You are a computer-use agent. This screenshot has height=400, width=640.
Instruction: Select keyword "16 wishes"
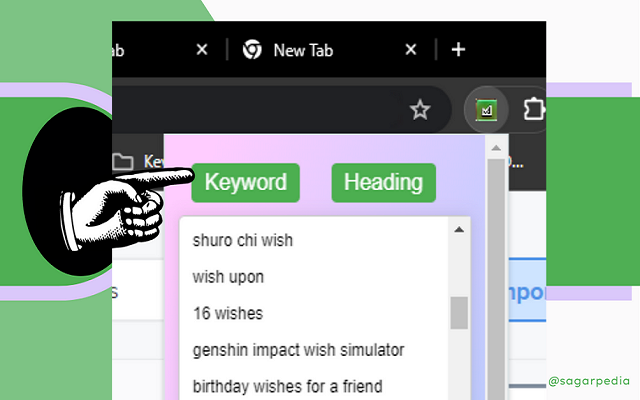[228, 313]
